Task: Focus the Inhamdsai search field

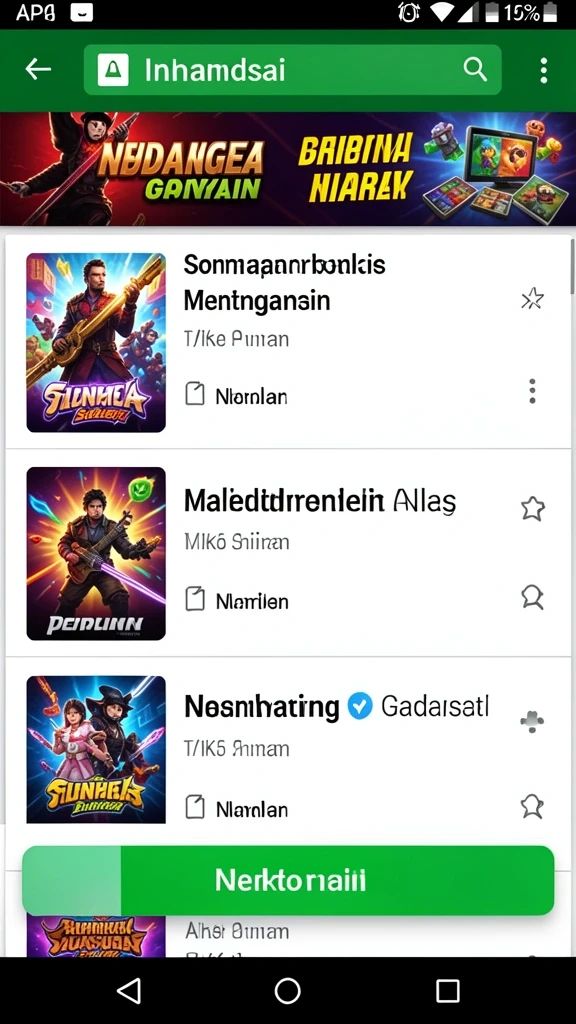Action: [293, 70]
